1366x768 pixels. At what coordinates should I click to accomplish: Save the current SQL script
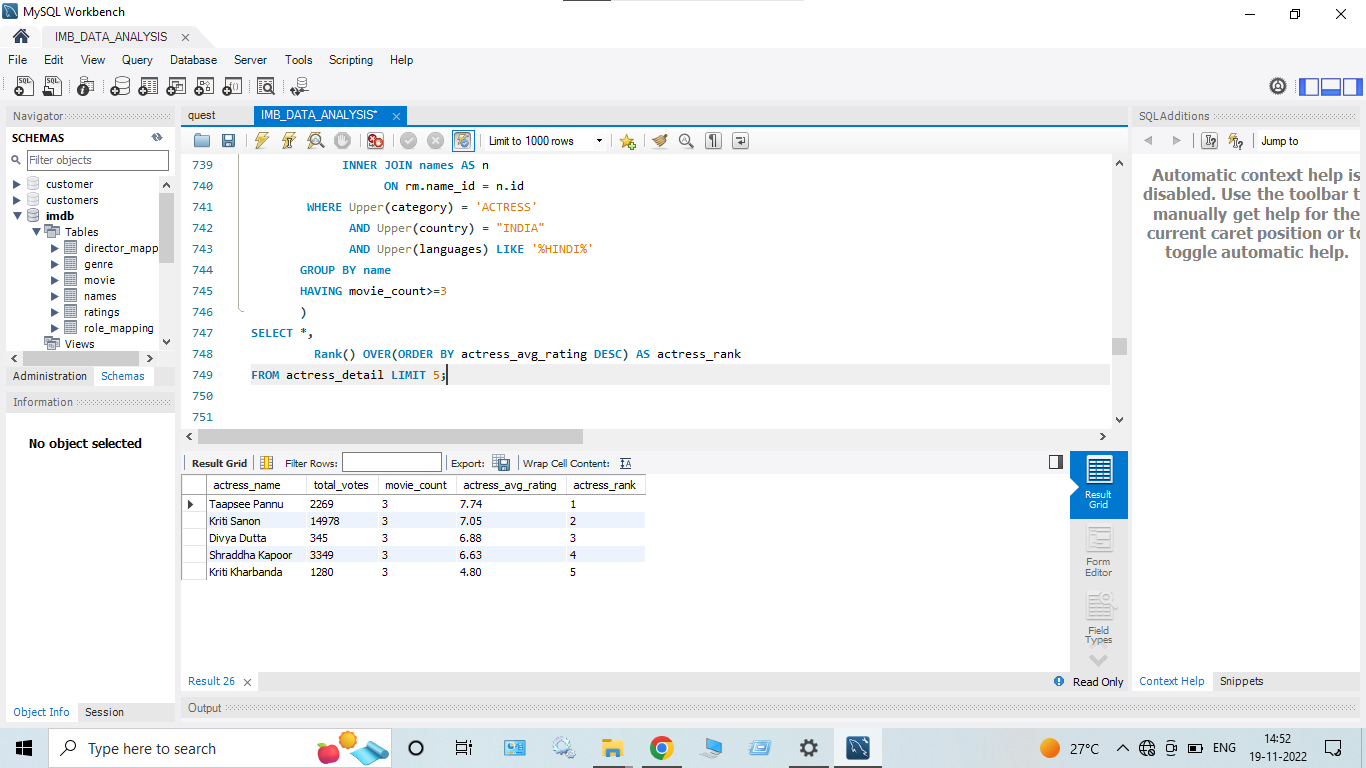click(229, 140)
